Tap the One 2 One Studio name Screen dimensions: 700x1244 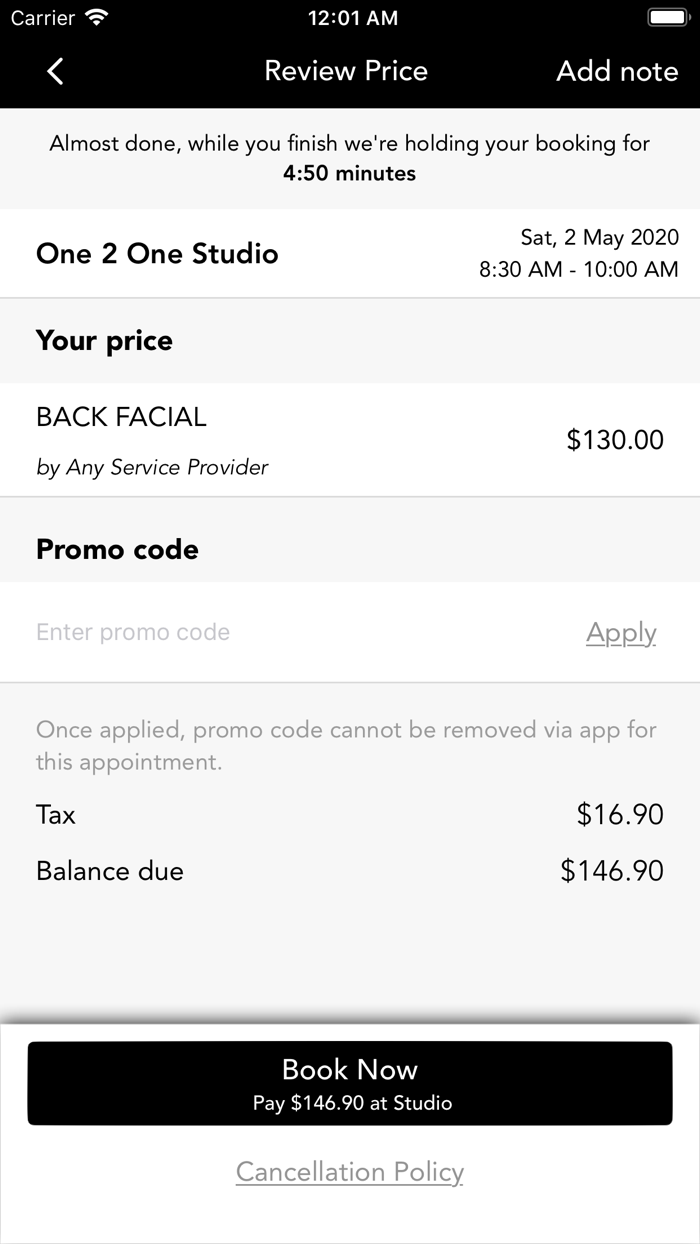[x=157, y=253]
